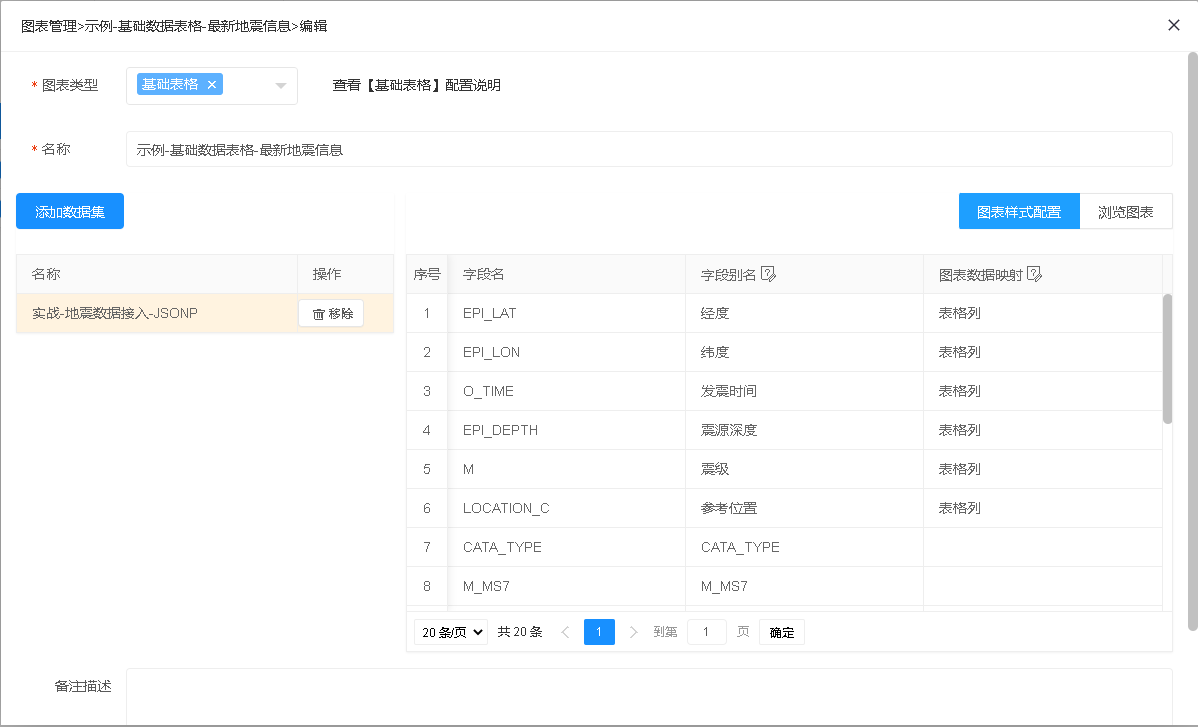Screen dimensions: 1198x727
Task: Click 移除 button with trash icon
Action: tap(331, 313)
